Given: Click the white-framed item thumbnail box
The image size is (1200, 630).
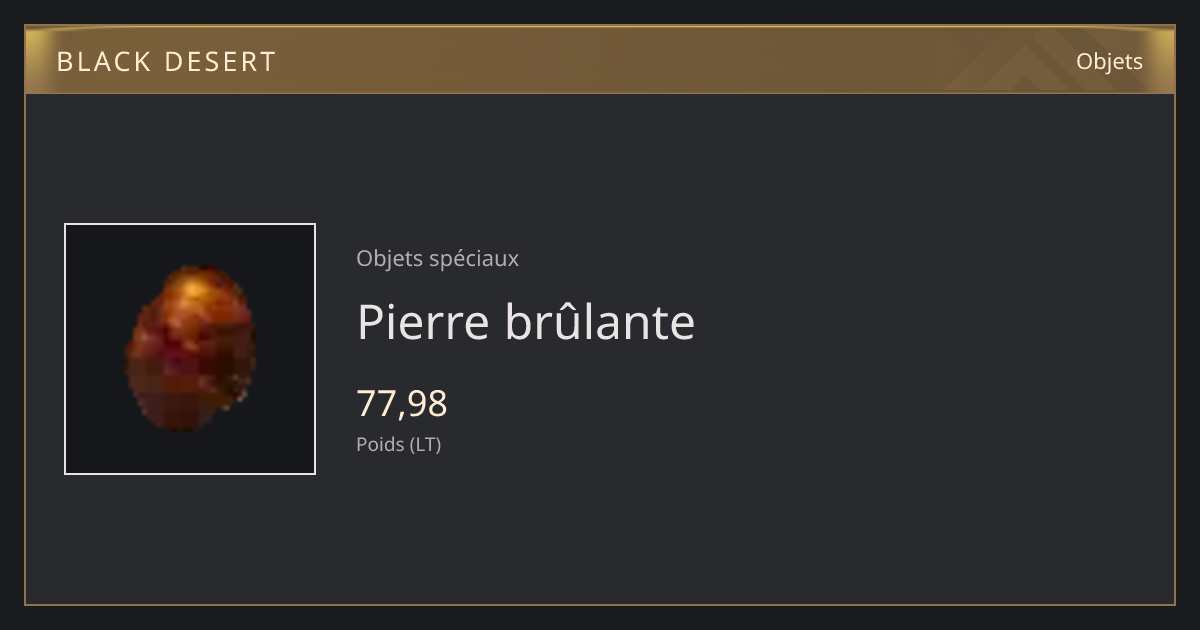Looking at the screenshot, I should (190, 349).
